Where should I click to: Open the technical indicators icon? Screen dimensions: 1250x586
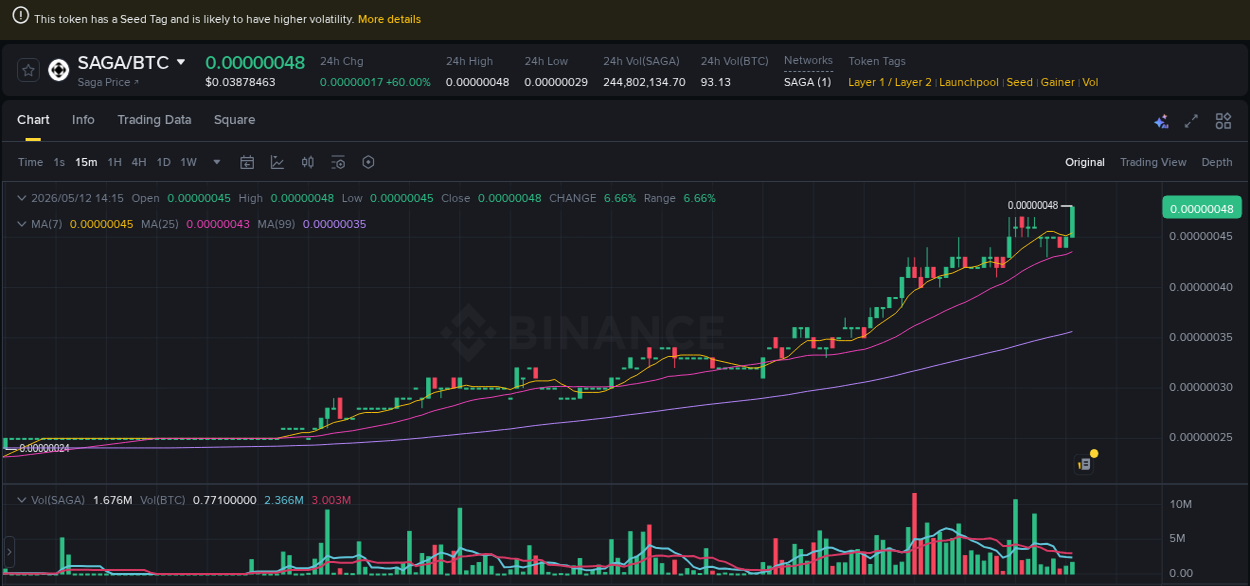(277, 162)
